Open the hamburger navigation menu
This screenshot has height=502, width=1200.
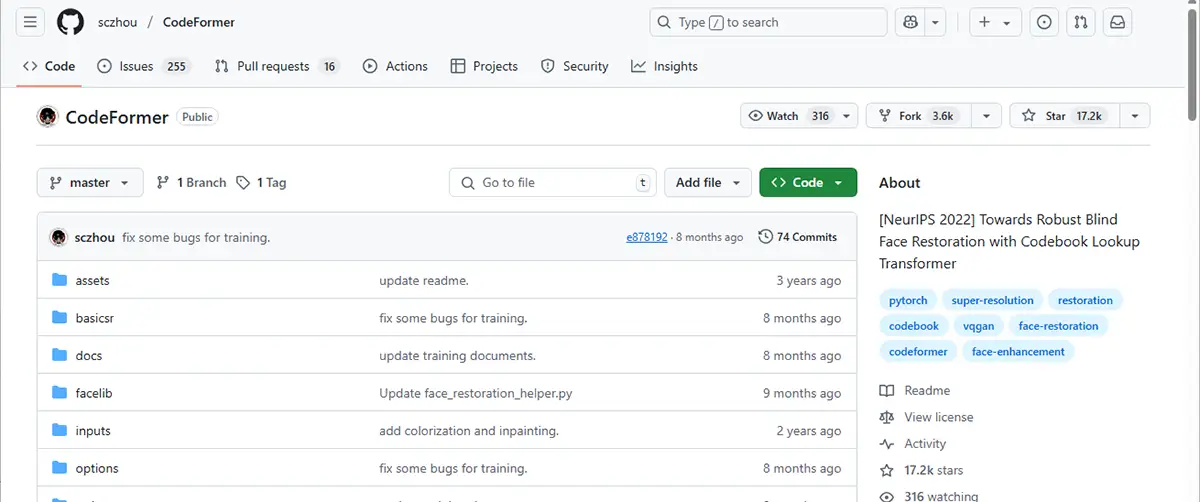pos(30,22)
